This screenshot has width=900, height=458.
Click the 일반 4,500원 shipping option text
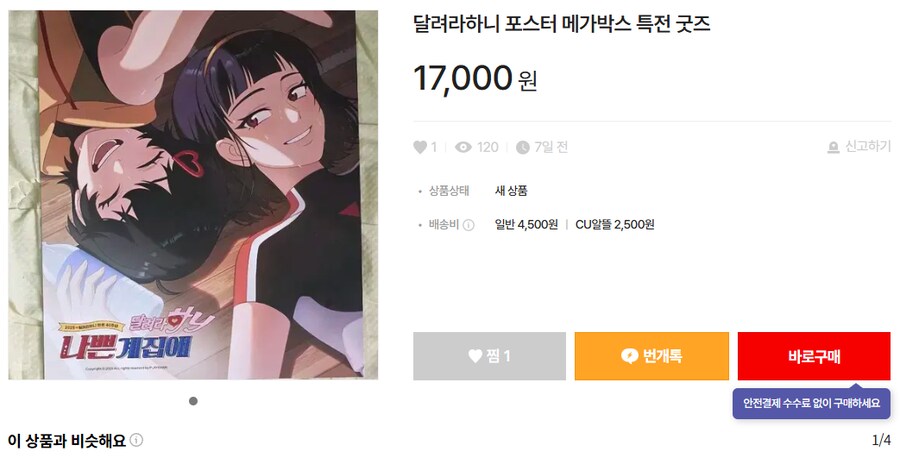[526, 224]
